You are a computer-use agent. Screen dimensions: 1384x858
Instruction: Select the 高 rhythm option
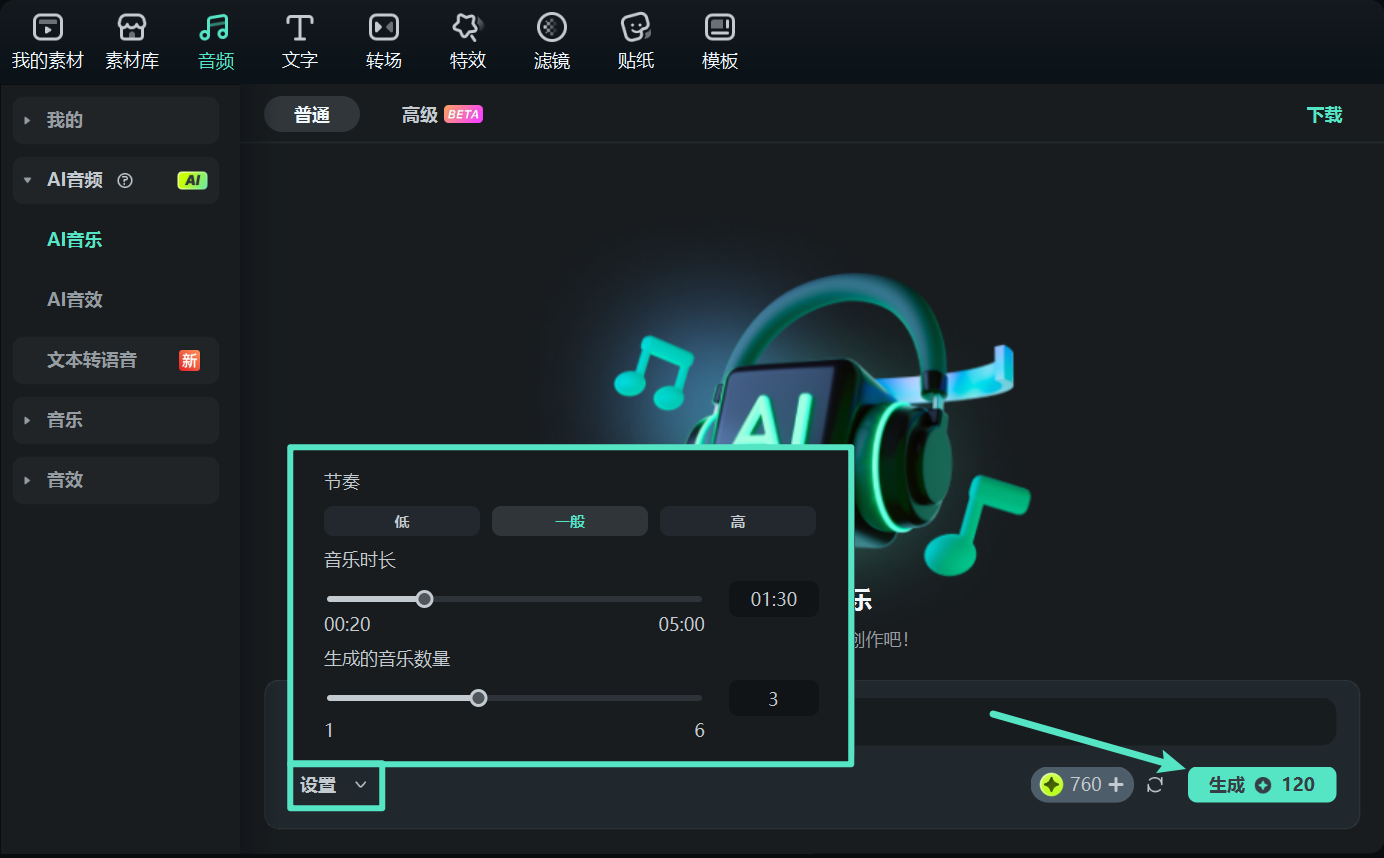tap(737, 521)
